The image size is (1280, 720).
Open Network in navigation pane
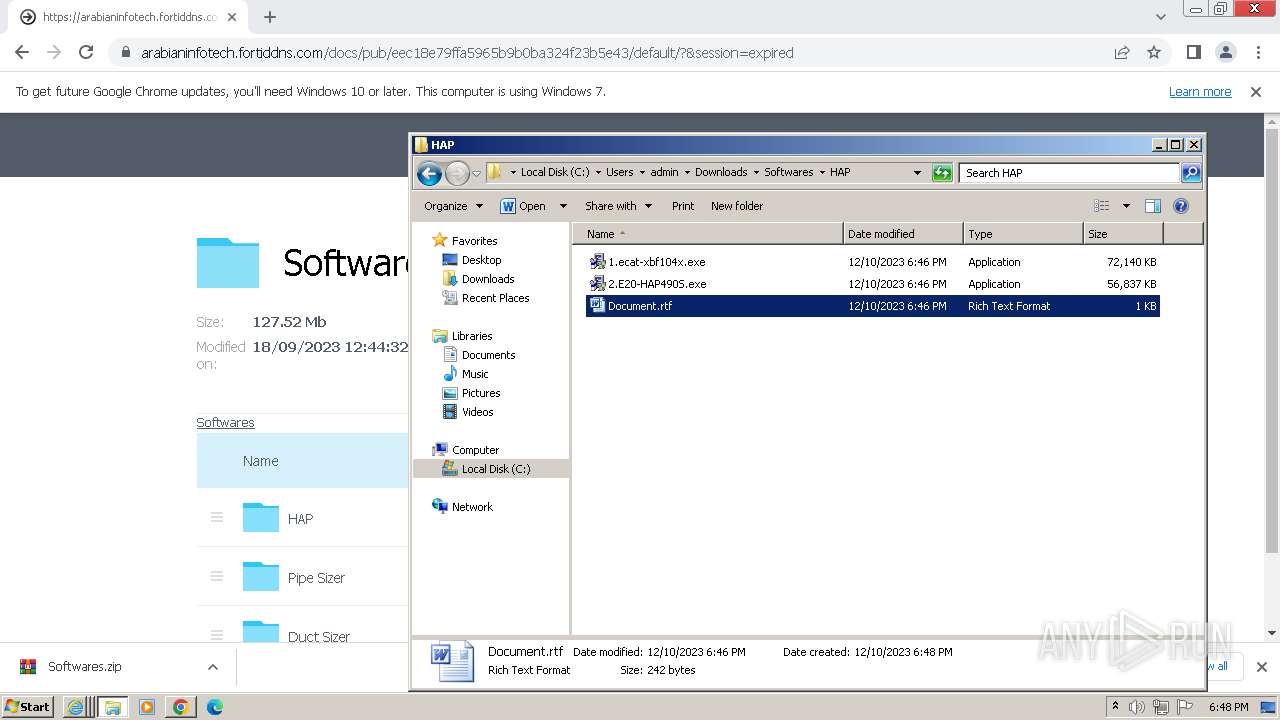[x=471, y=507]
